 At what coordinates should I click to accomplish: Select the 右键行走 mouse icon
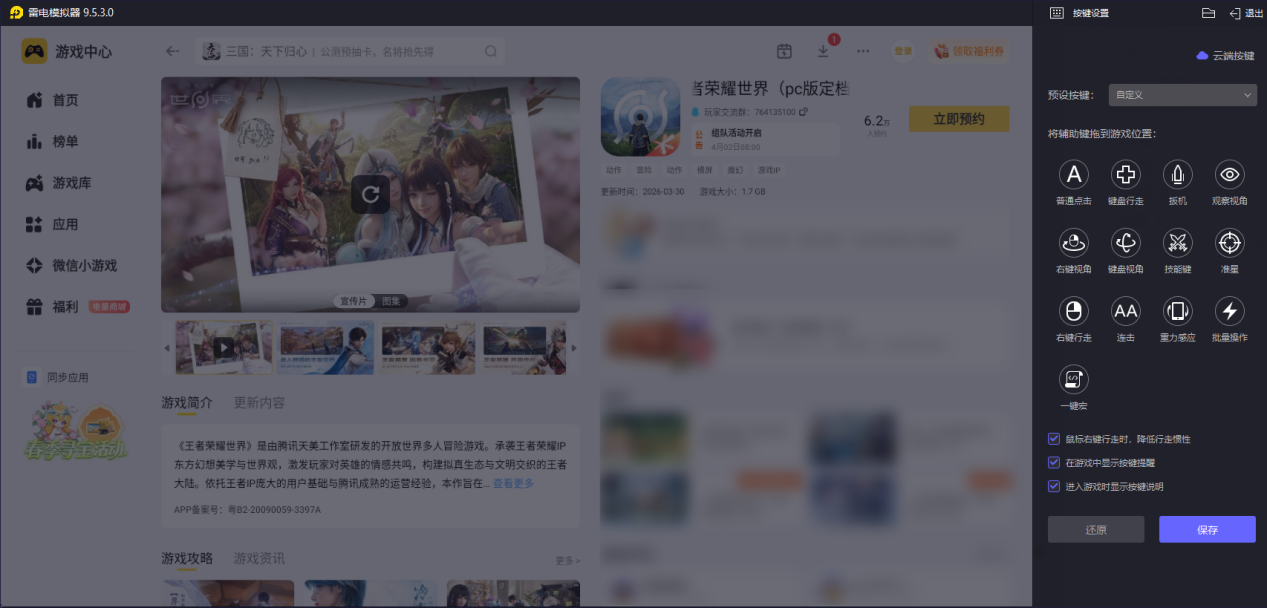click(x=1074, y=311)
